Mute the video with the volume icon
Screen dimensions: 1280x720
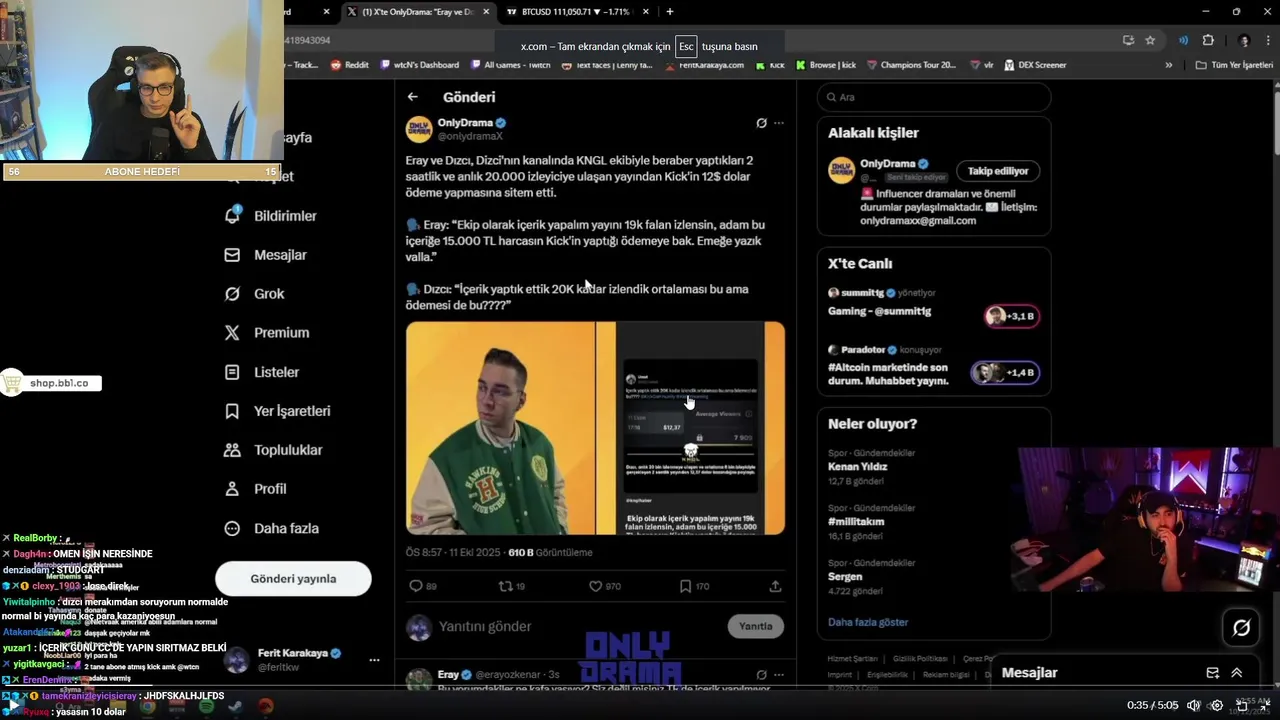click(1193, 705)
